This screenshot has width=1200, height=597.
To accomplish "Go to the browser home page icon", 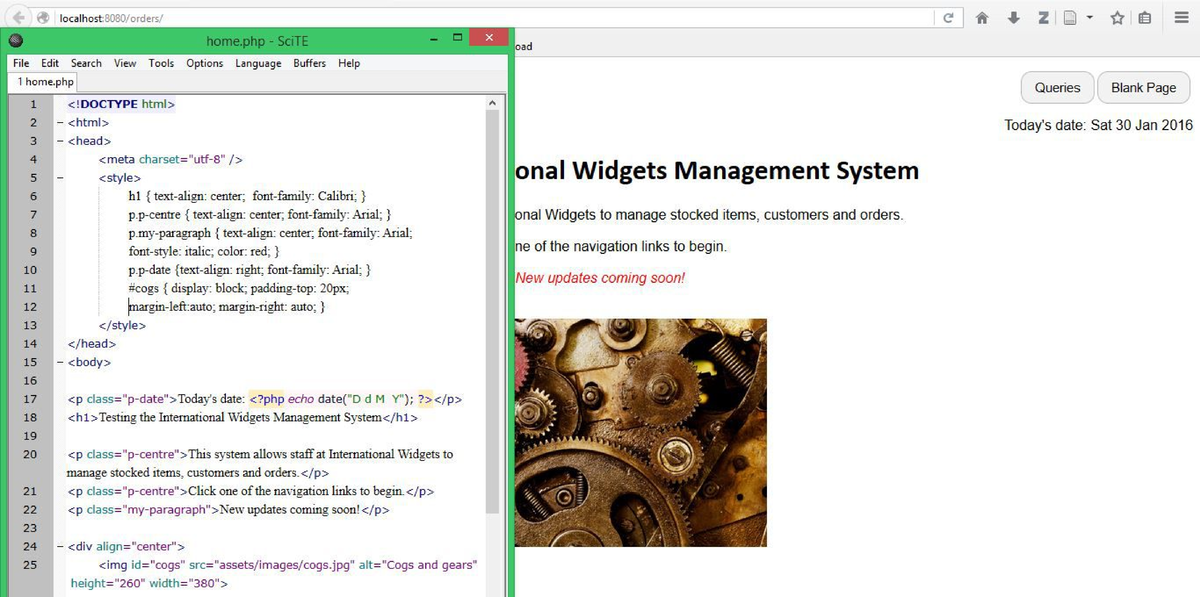I will [982, 18].
